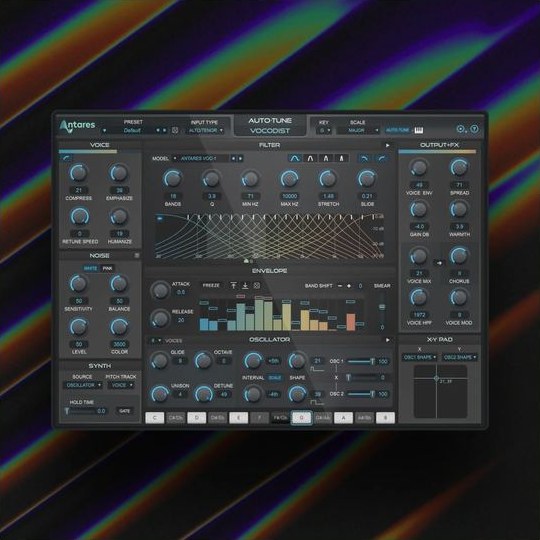Toggle the Gate button
This screenshot has height=540, width=540.
[125, 411]
